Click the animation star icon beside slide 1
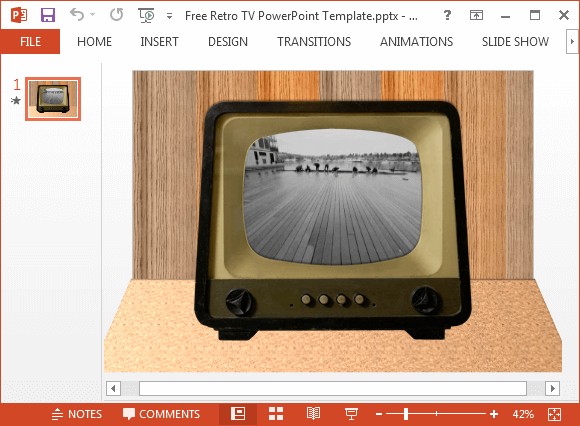This screenshot has width=580, height=426. point(16,100)
